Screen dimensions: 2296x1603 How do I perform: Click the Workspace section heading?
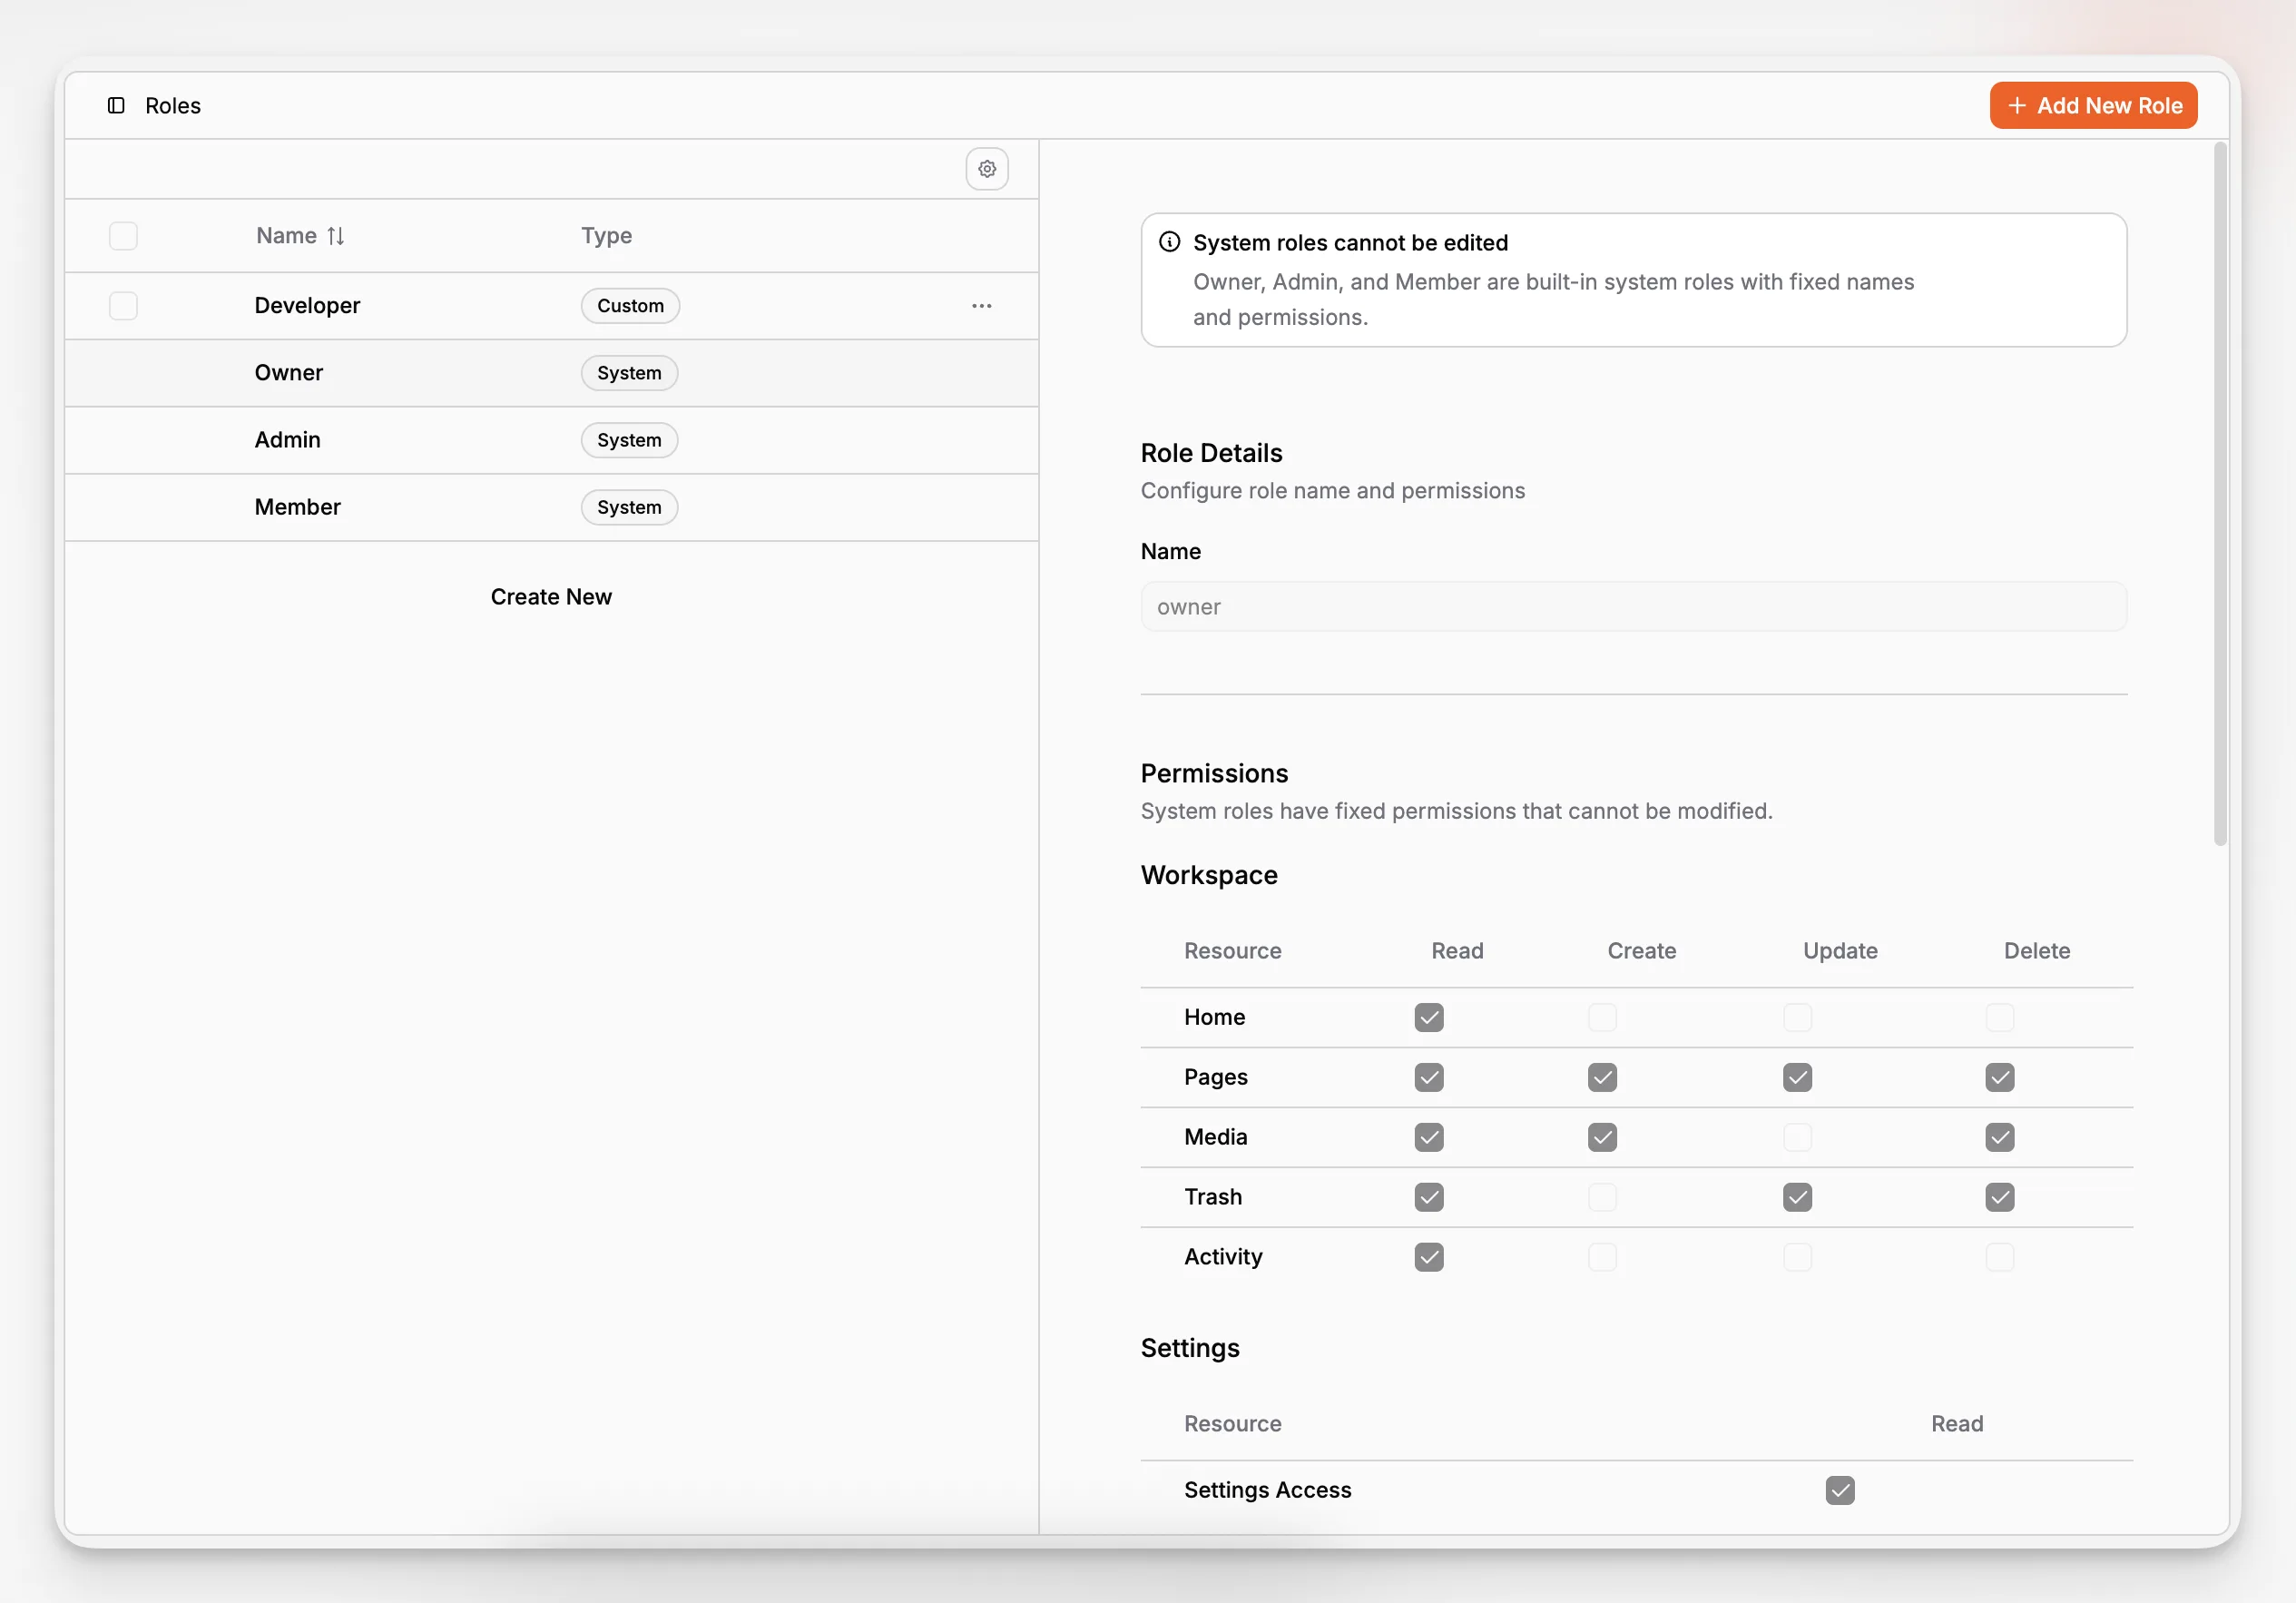(x=1209, y=875)
